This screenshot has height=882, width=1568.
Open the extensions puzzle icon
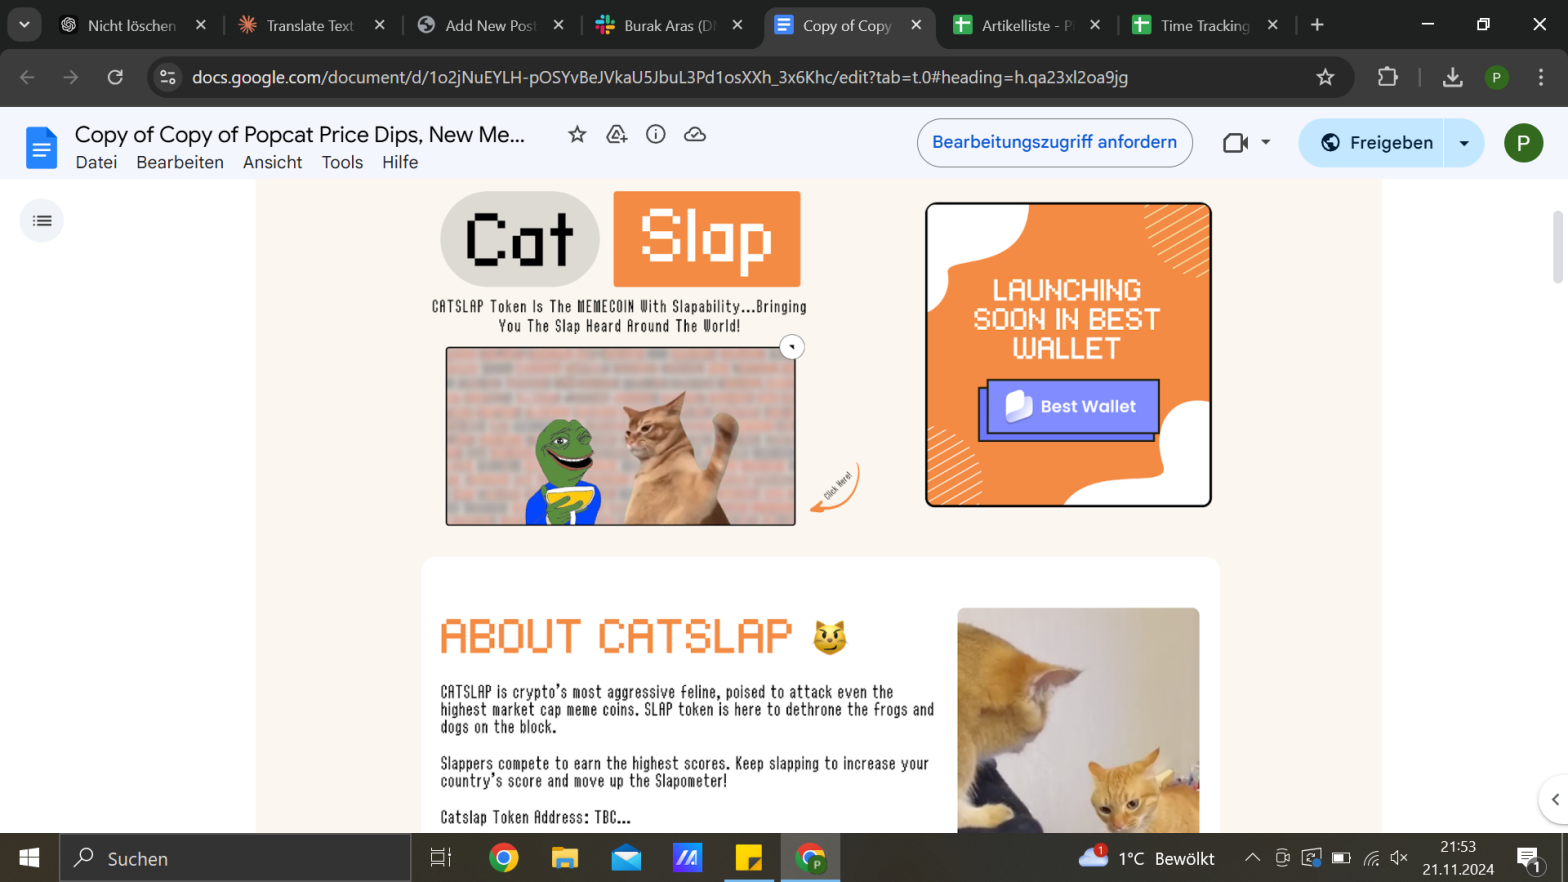click(x=1387, y=77)
